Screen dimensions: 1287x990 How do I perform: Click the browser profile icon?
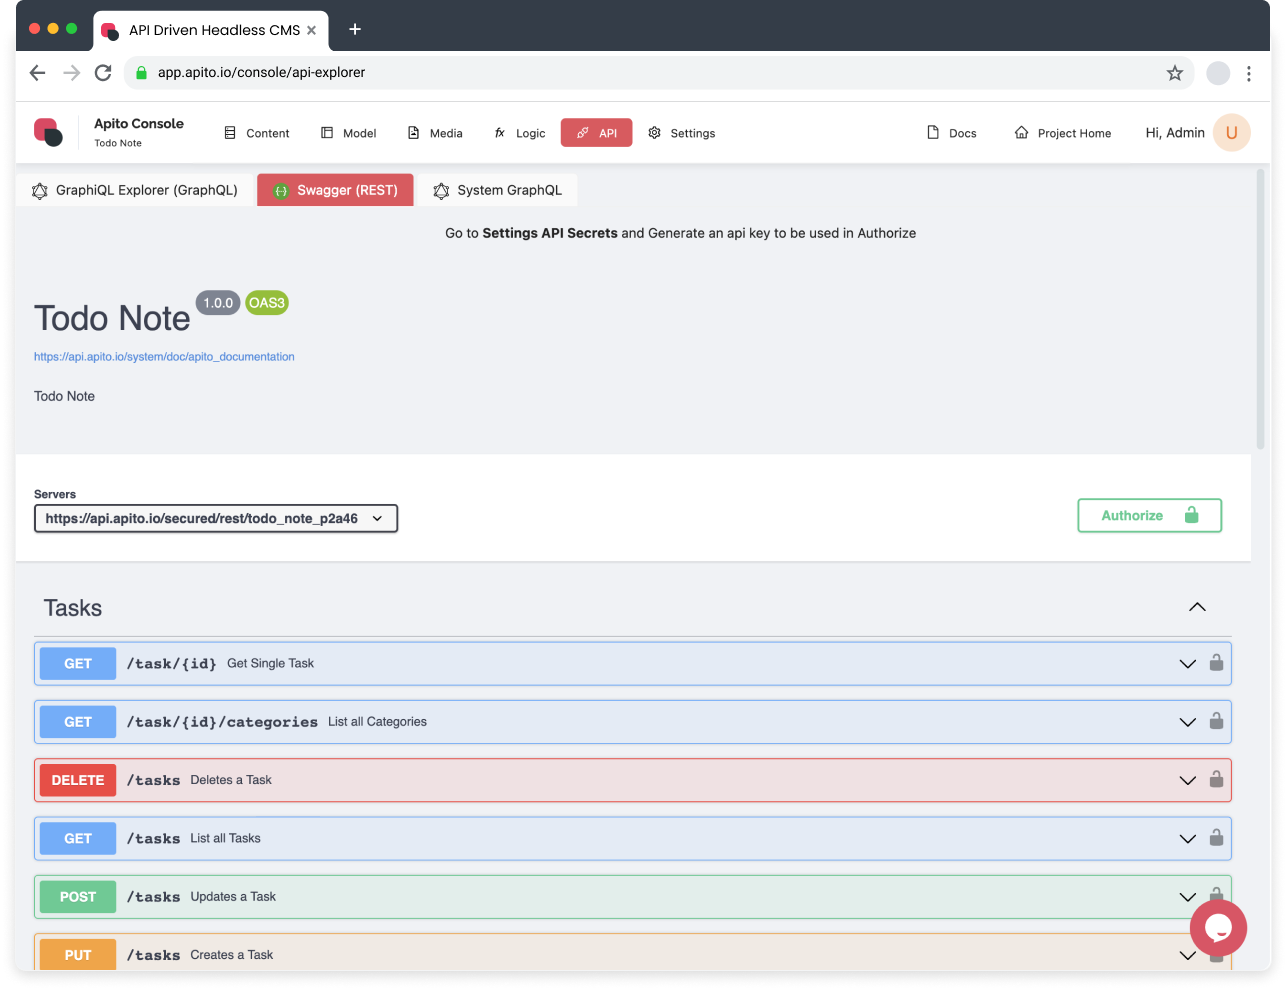(1218, 73)
